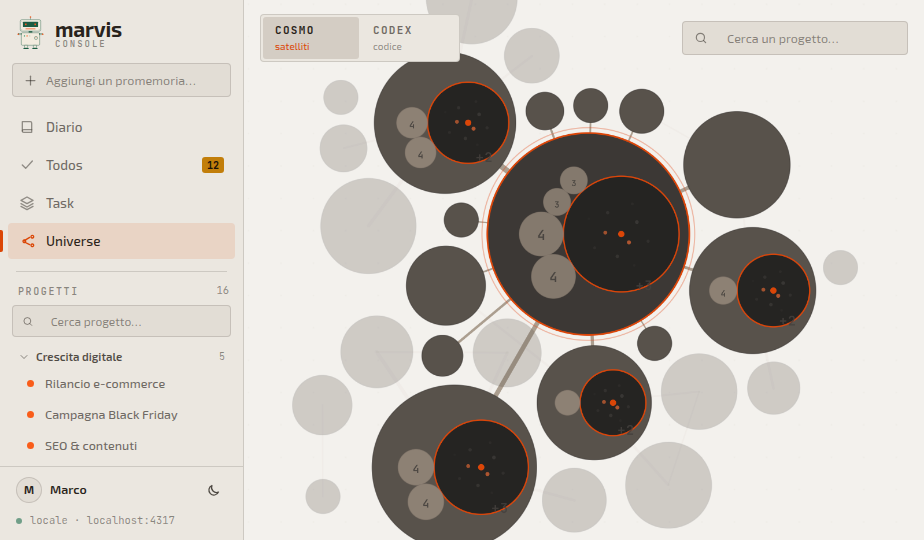The image size is (924, 540).
Task: Click the magnifier icon in the sidebar project search
Action: coord(28,322)
